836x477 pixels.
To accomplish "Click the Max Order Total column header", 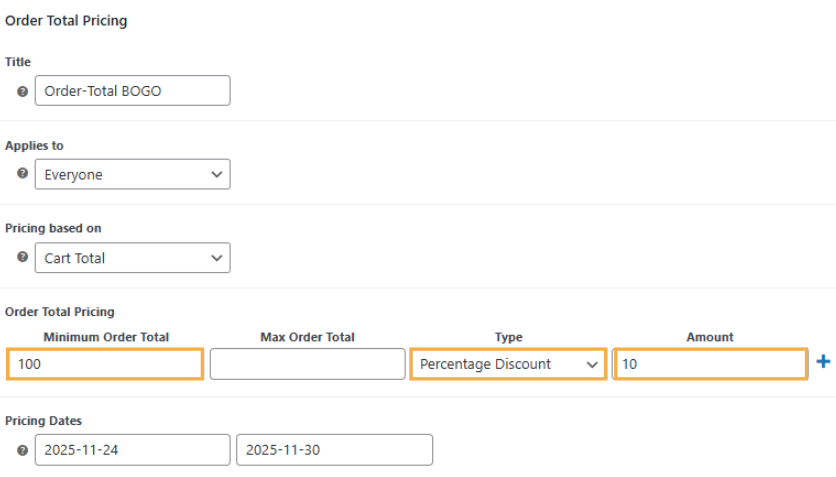I will (x=307, y=337).
